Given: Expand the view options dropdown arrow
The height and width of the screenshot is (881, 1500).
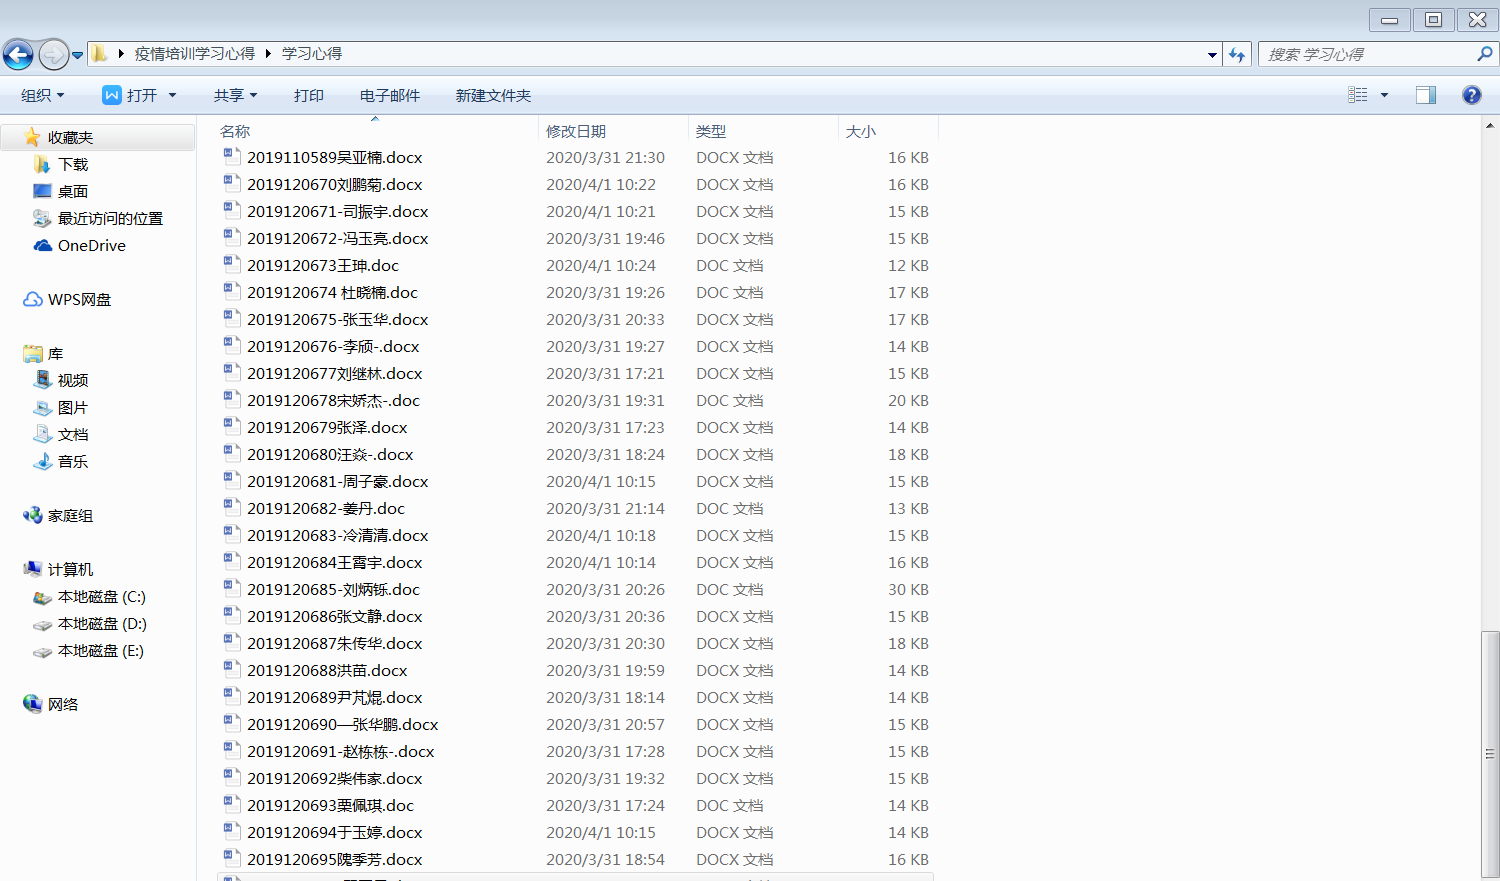Looking at the screenshot, I should (1384, 95).
